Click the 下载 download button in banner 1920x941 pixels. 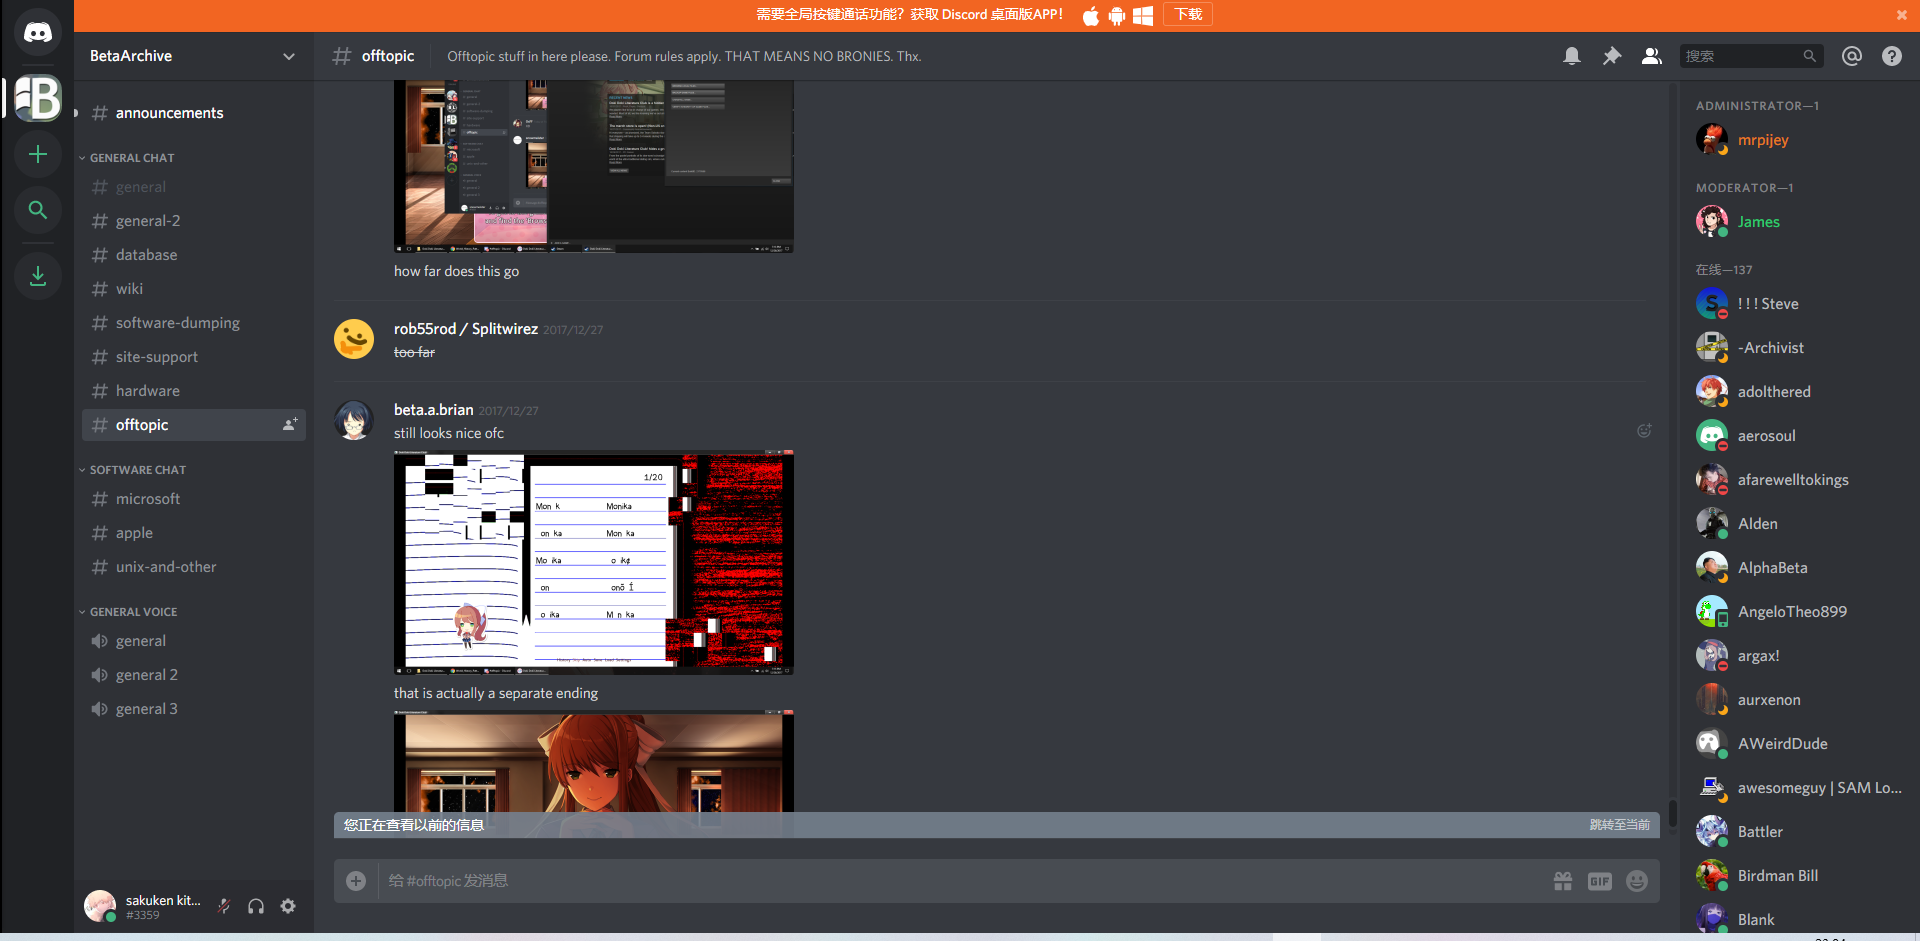pyautogui.click(x=1188, y=14)
